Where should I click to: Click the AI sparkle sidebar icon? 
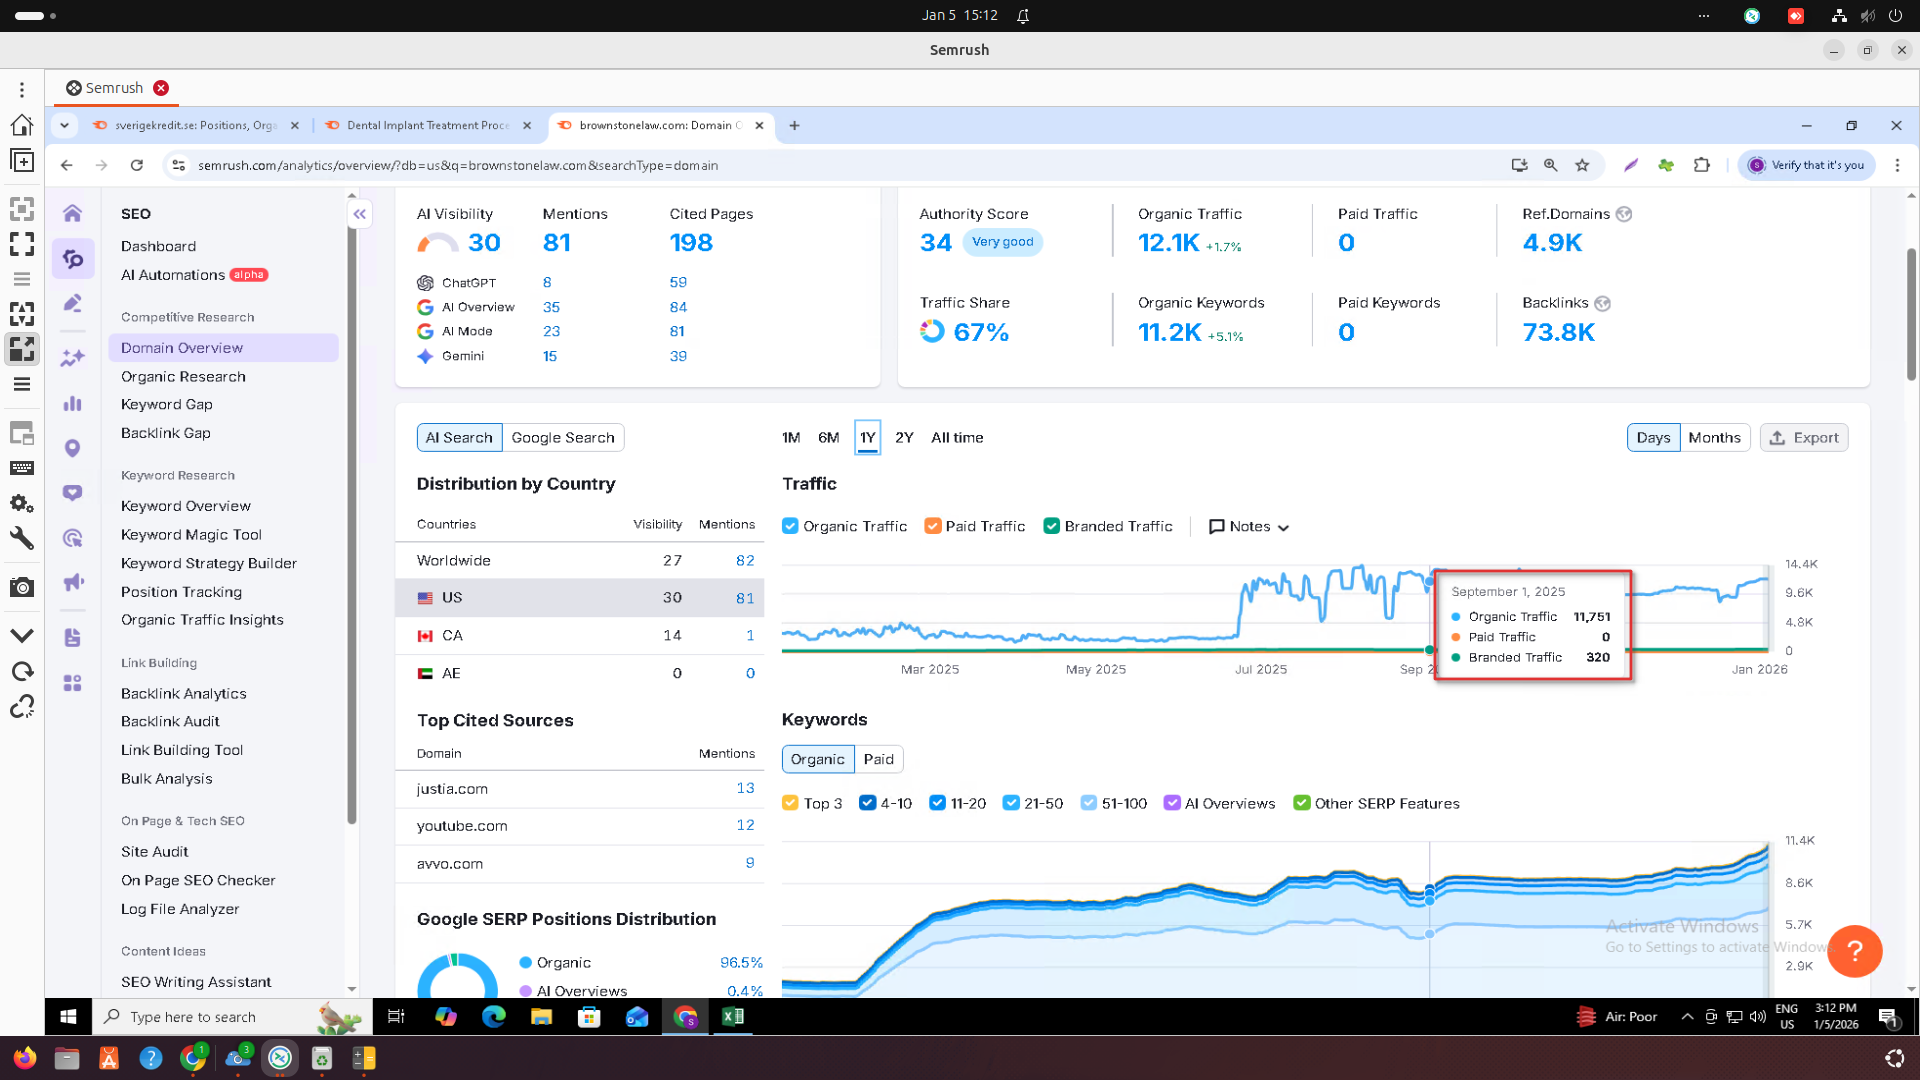pyautogui.click(x=72, y=358)
